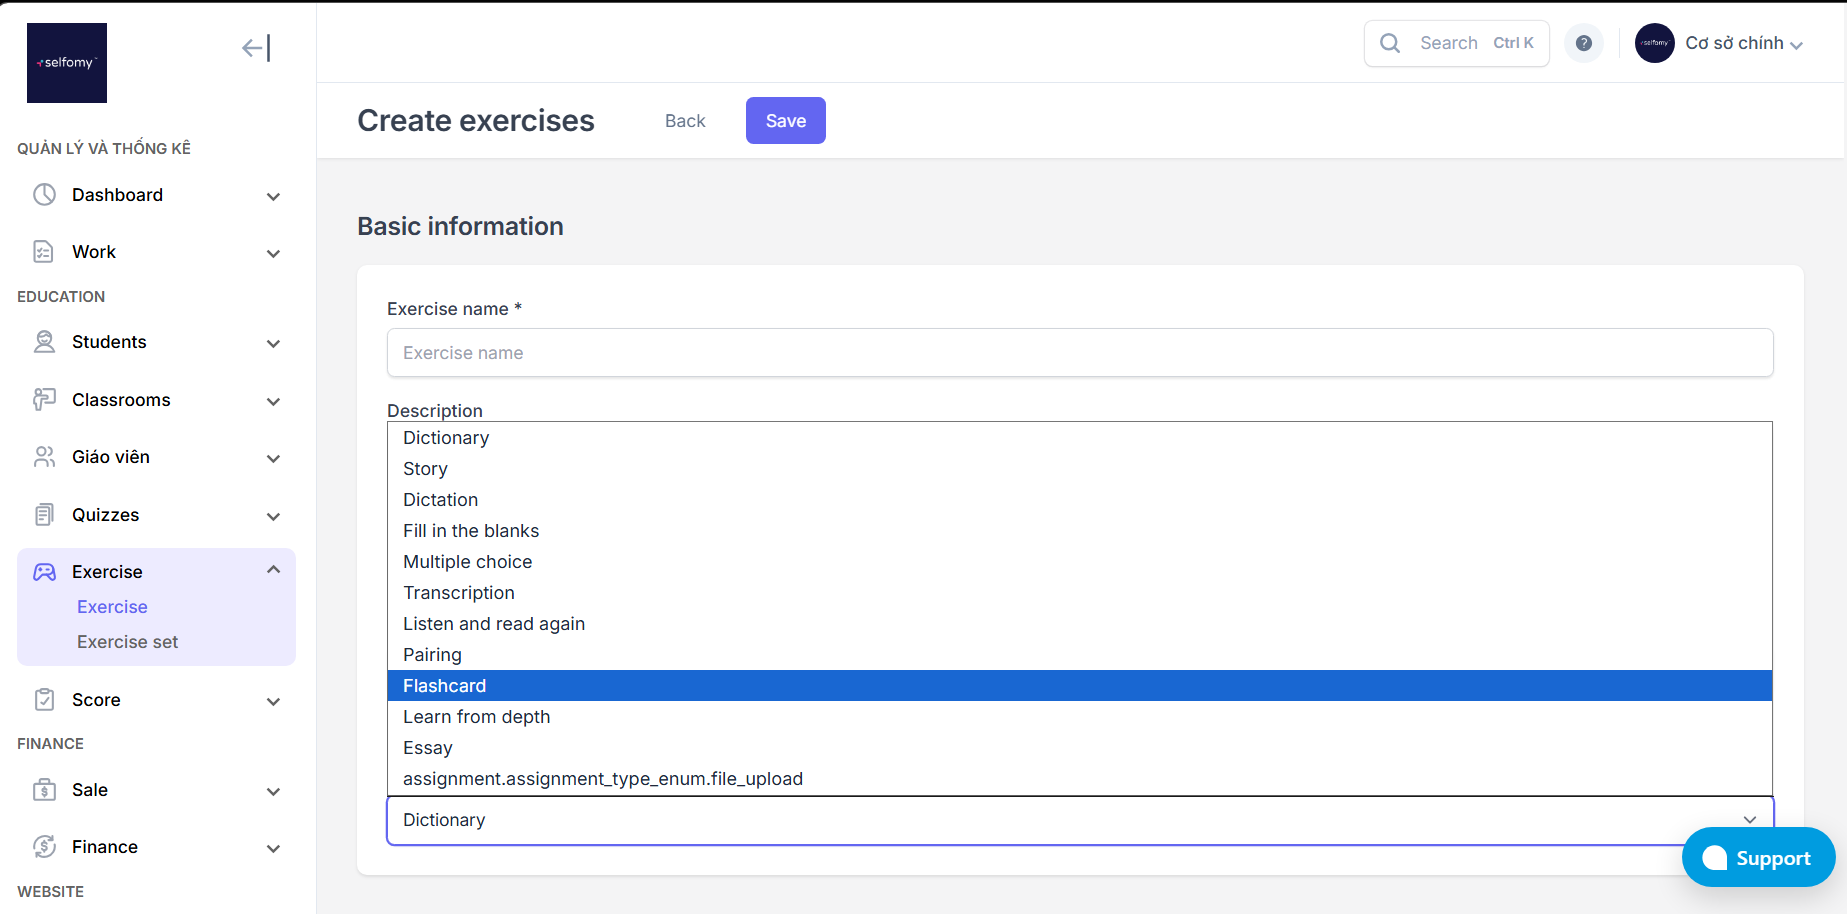Viewport: 1847px width, 914px height.
Task: Pick the Essay option in list
Action: [x=428, y=748]
